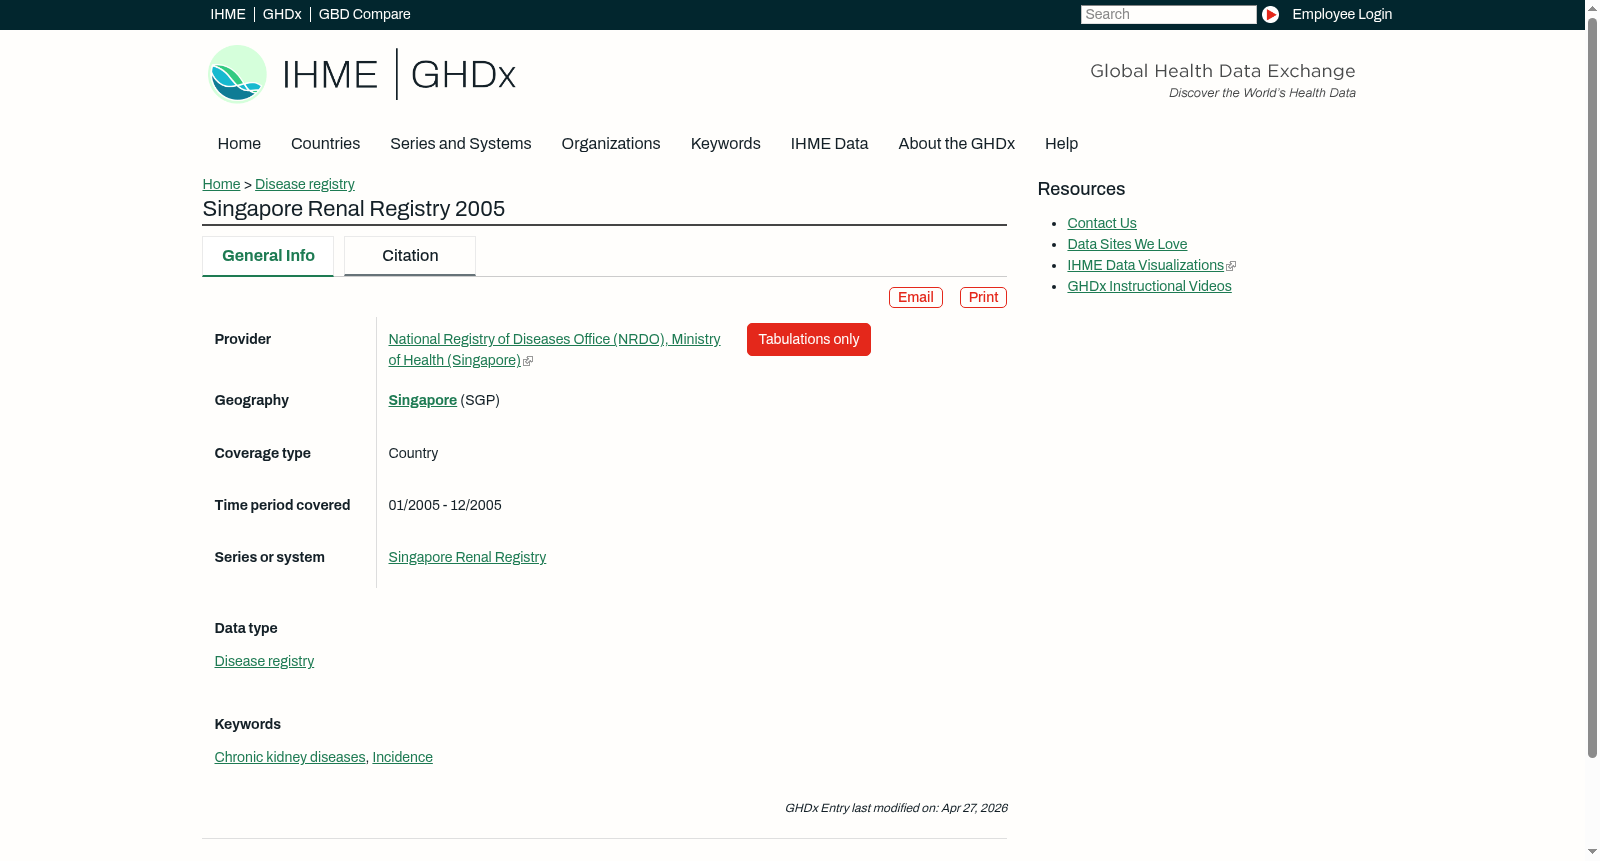1600x861 pixels.
Task: Click external link icon beside IHME Data Visualizations
Action: (1231, 266)
